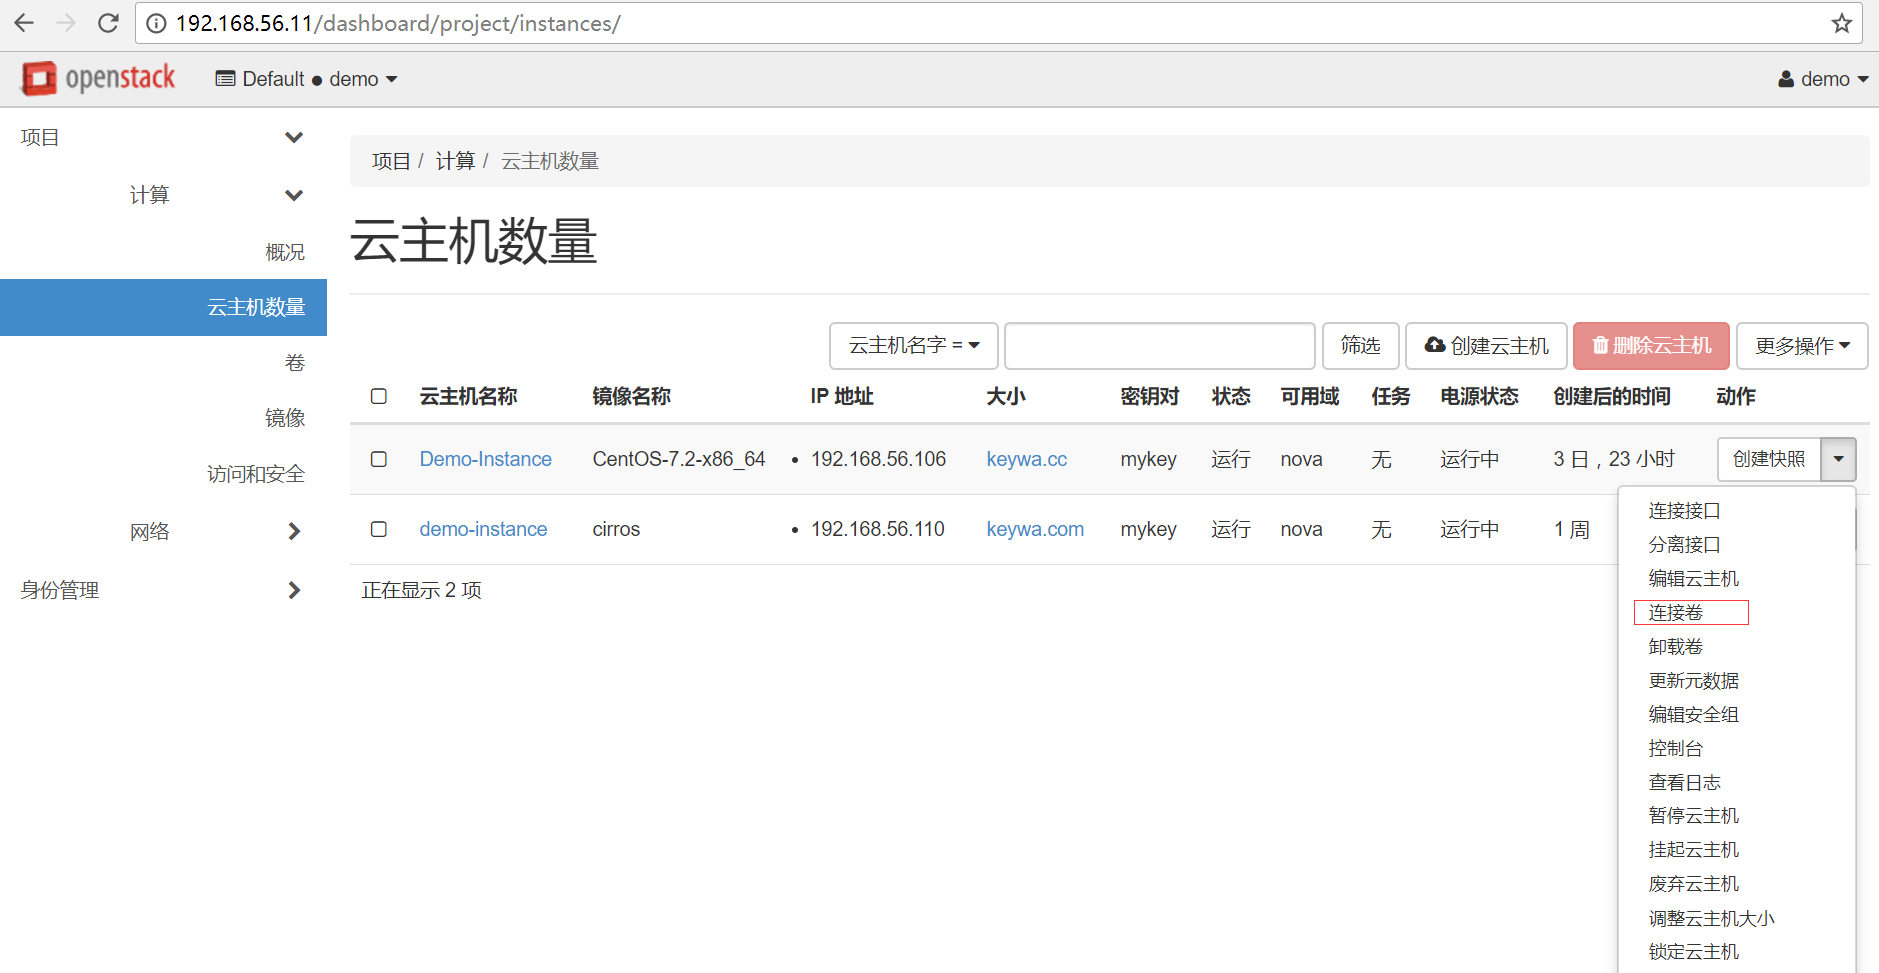This screenshot has width=1879, height=973.
Task: Choose 暂停云主机 from the action menu
Action: [x=1693, y=816]
